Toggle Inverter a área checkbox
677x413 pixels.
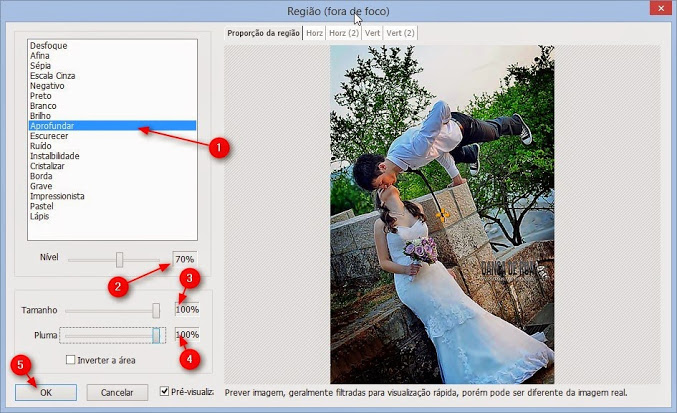(71, 360)
